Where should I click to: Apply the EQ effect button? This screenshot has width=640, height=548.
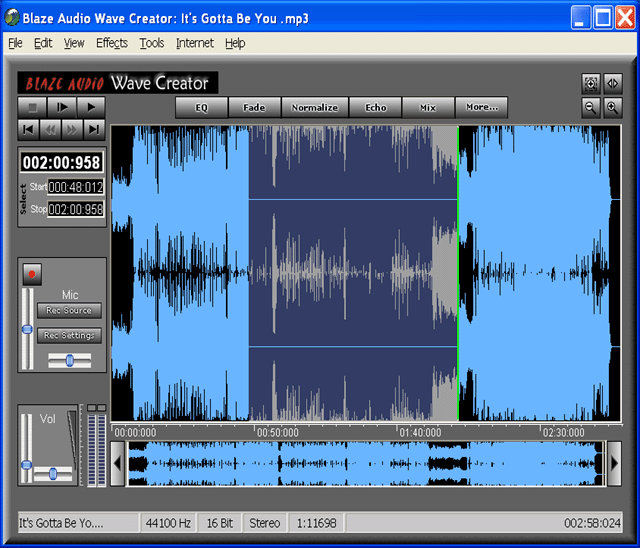(x=202, y=108)
